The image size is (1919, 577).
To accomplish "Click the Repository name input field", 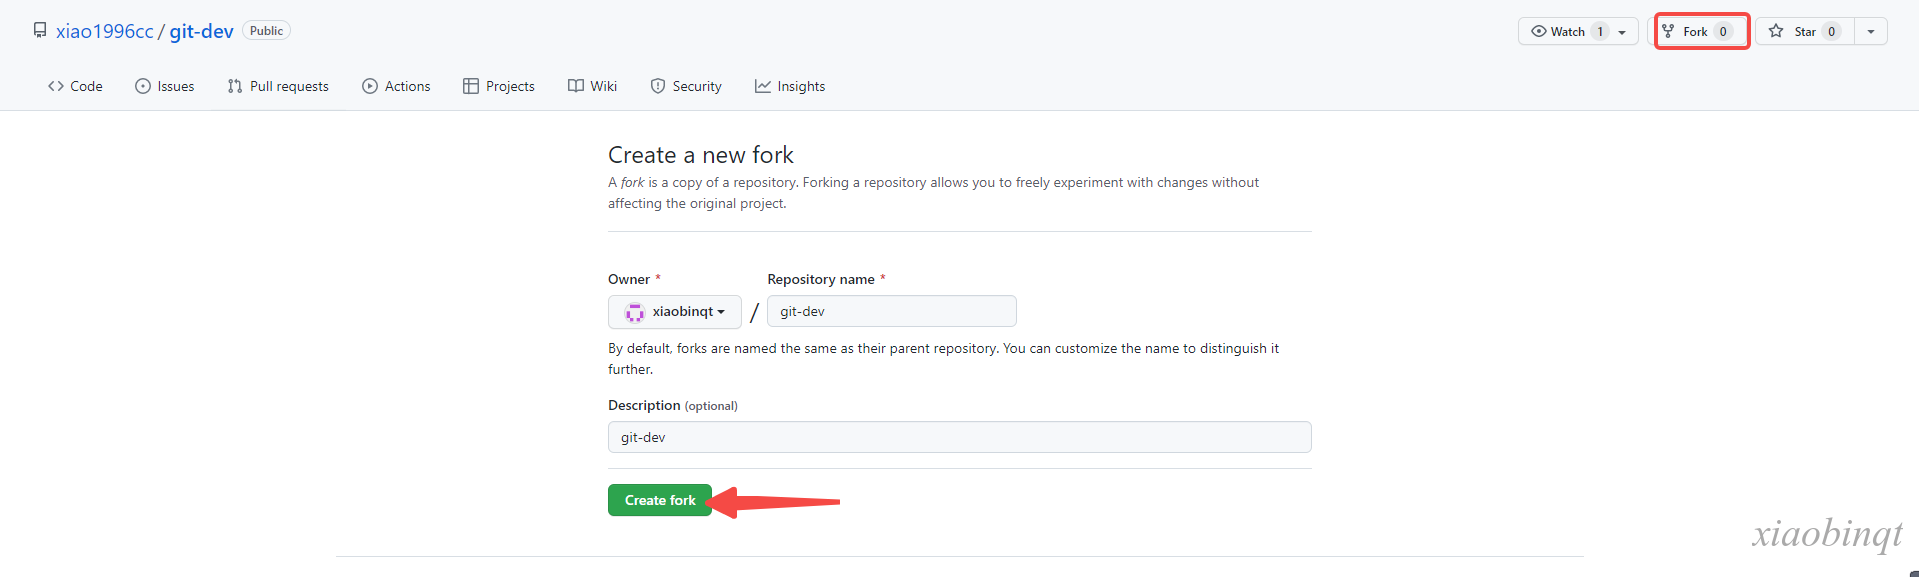I will [x=892, y=311].
